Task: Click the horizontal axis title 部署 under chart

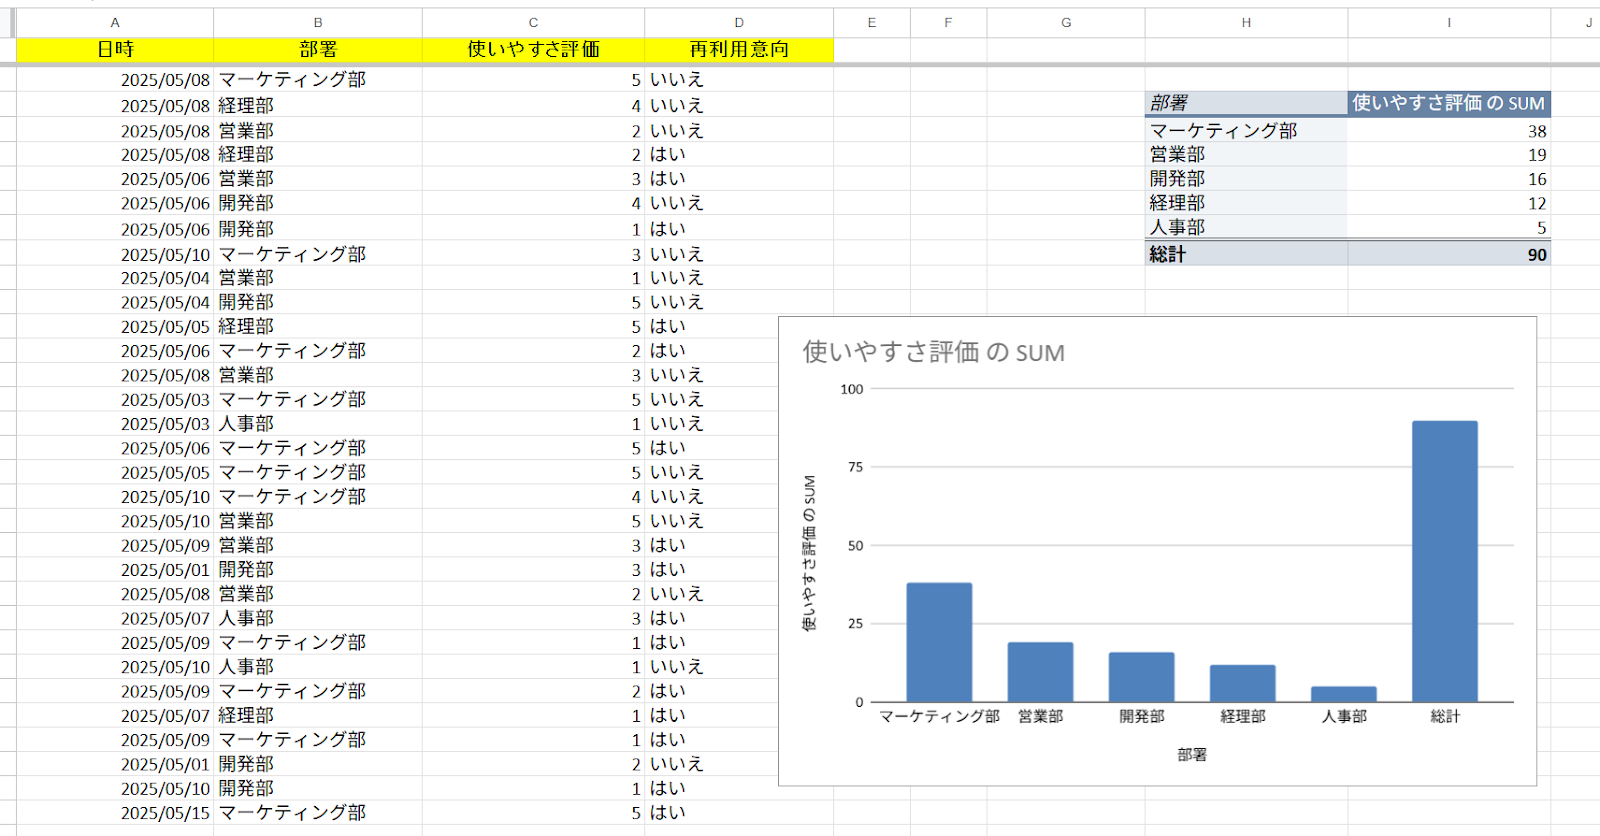Action: pyautogui.click(x=1192, y=755)
